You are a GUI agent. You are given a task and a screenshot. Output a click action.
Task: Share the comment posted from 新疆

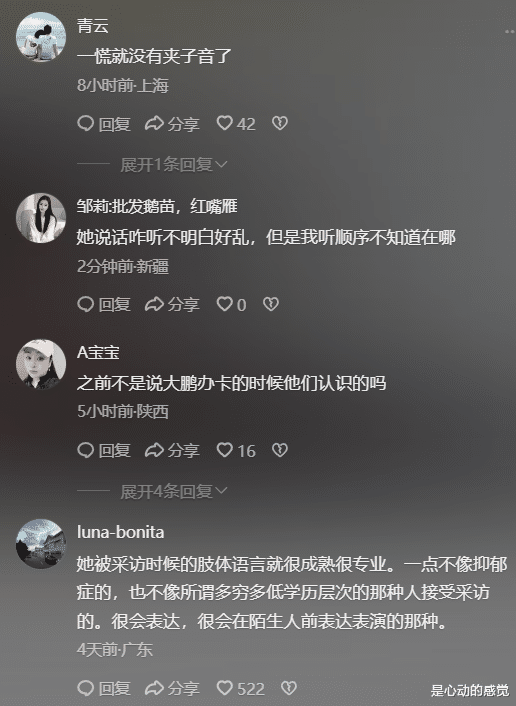pos(172,305)
